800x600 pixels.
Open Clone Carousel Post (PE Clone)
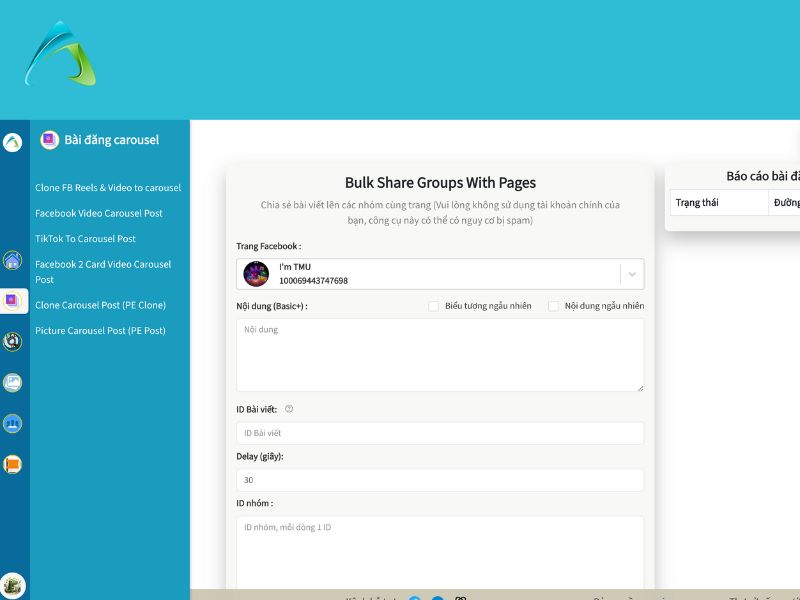(x=101, y=305)
